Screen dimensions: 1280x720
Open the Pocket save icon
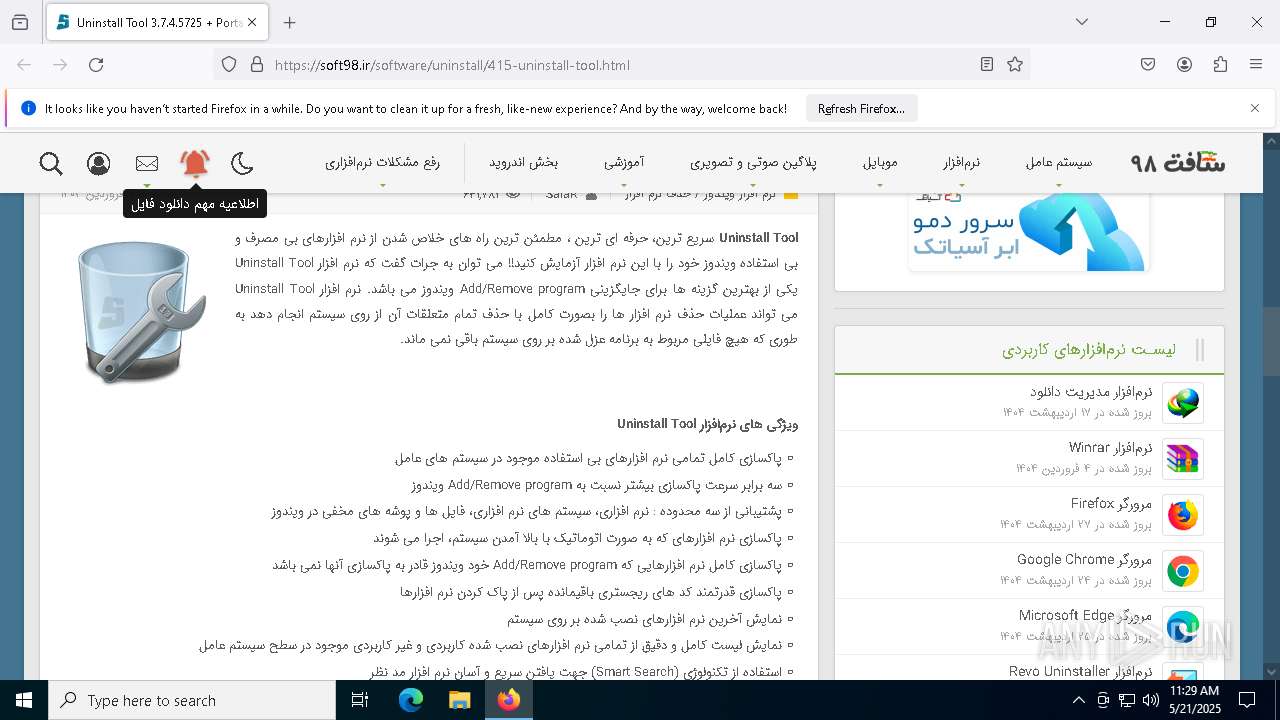pyautogui.click(x=1148, y=65)
